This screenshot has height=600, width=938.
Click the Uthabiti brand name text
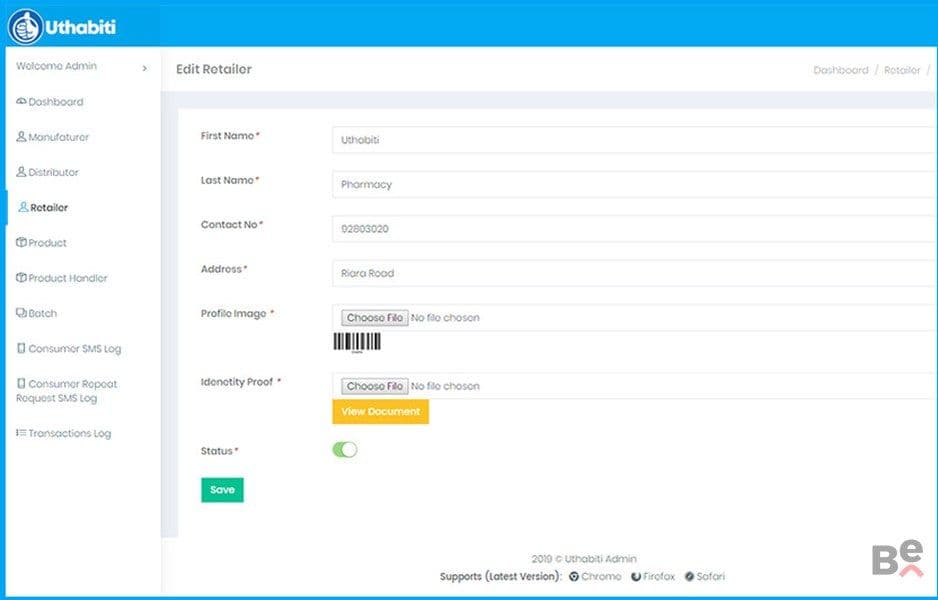pos(80,27)
